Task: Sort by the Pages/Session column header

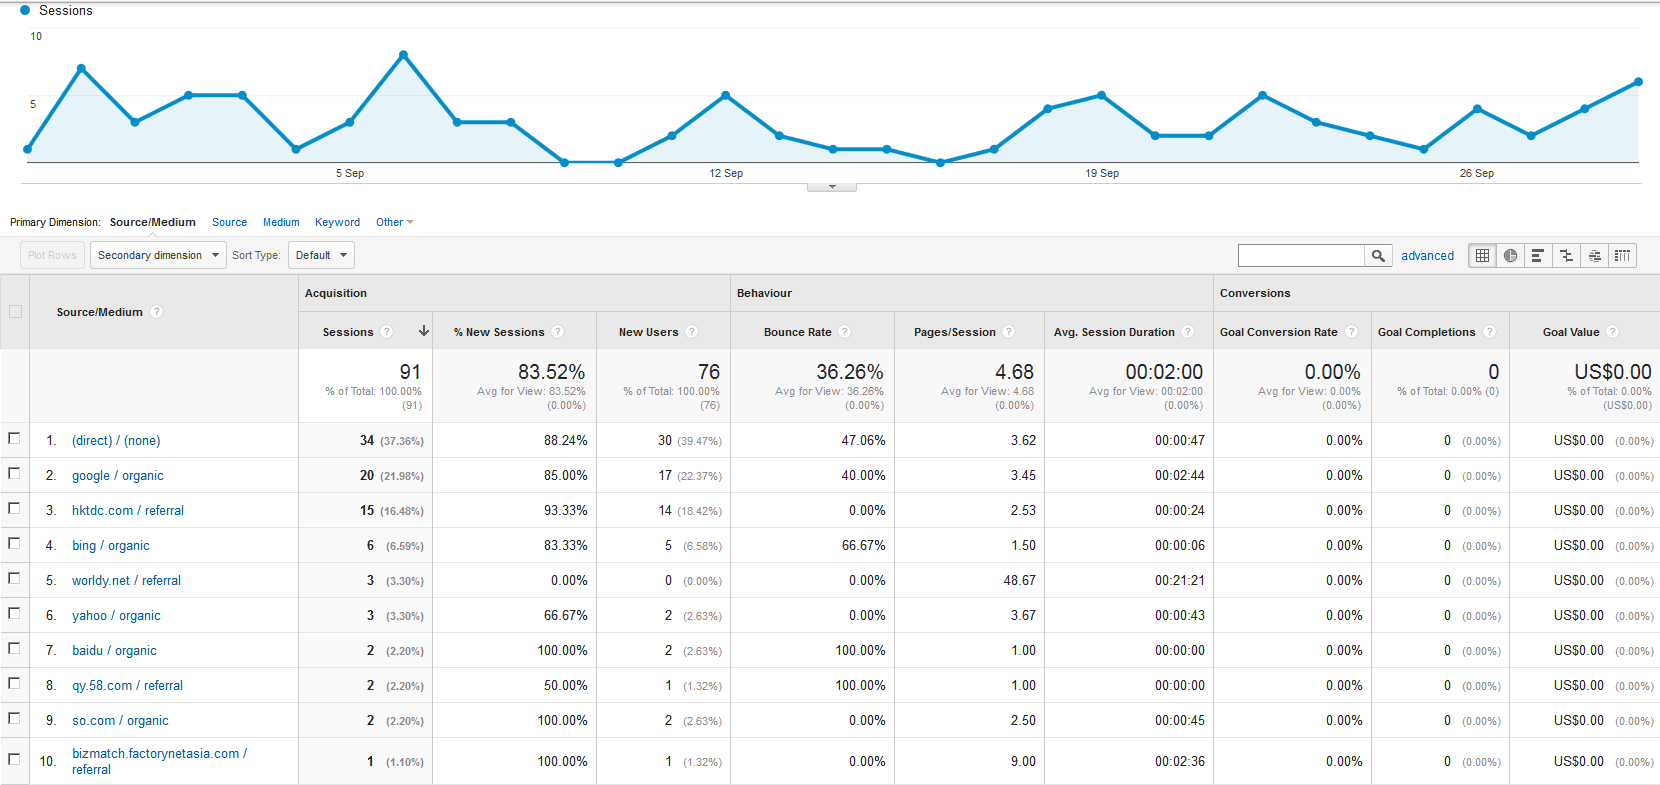Action: point(954,332)
